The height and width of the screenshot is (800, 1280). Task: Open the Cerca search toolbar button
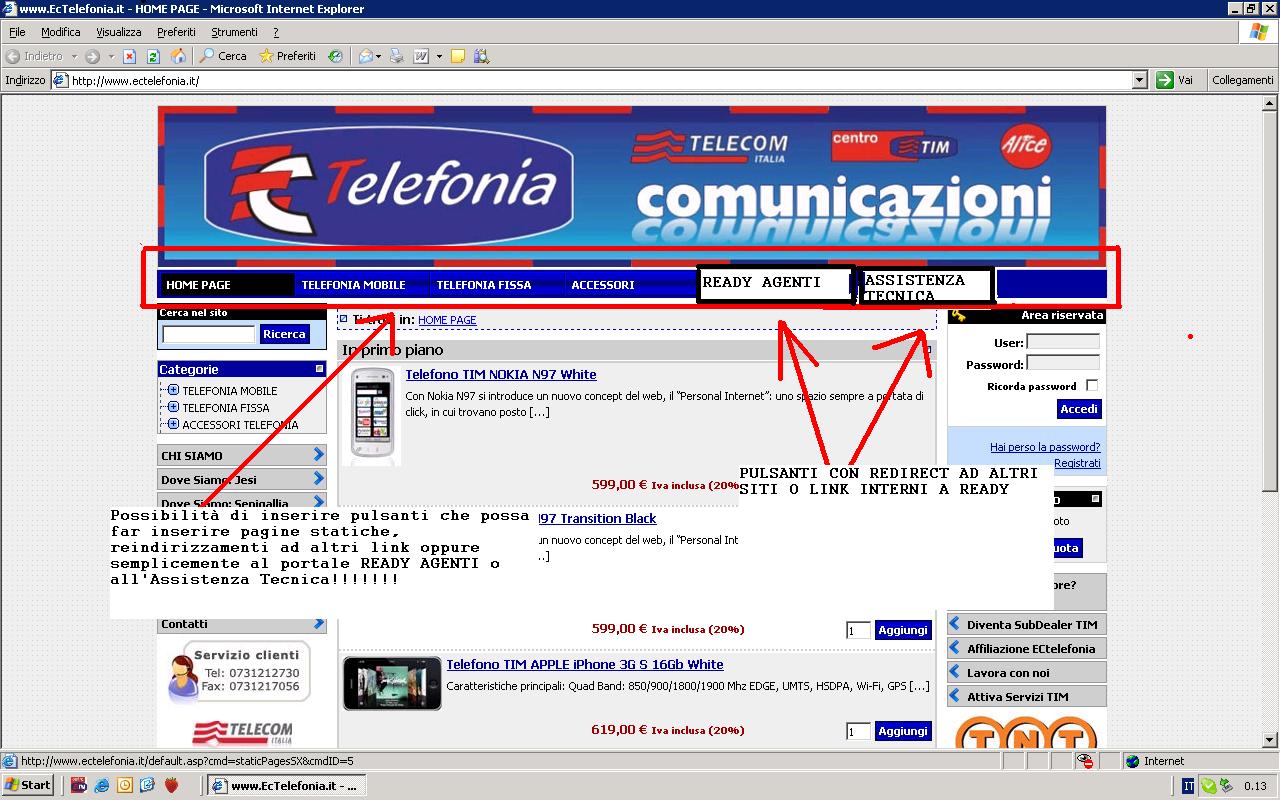223,56
